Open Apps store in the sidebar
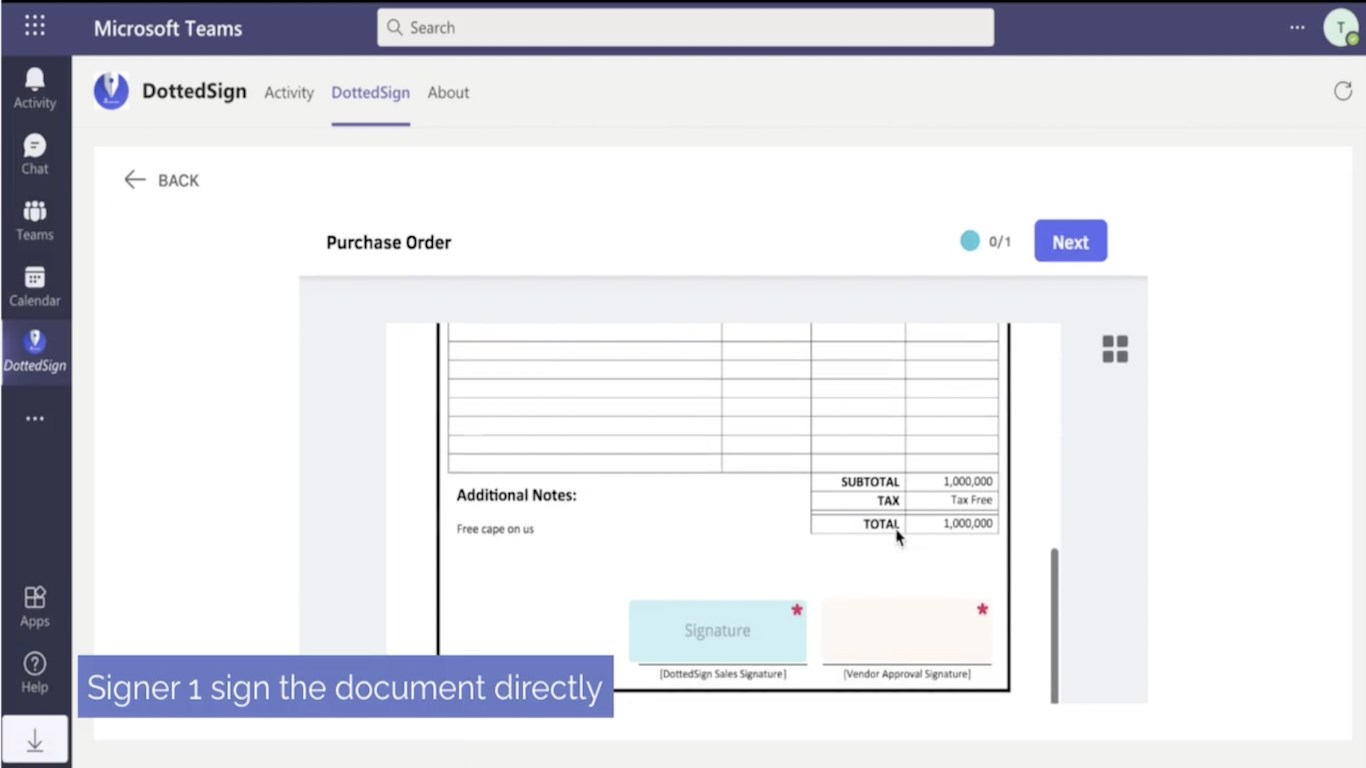The image size is (1366, 768). (x=35, y=606)
